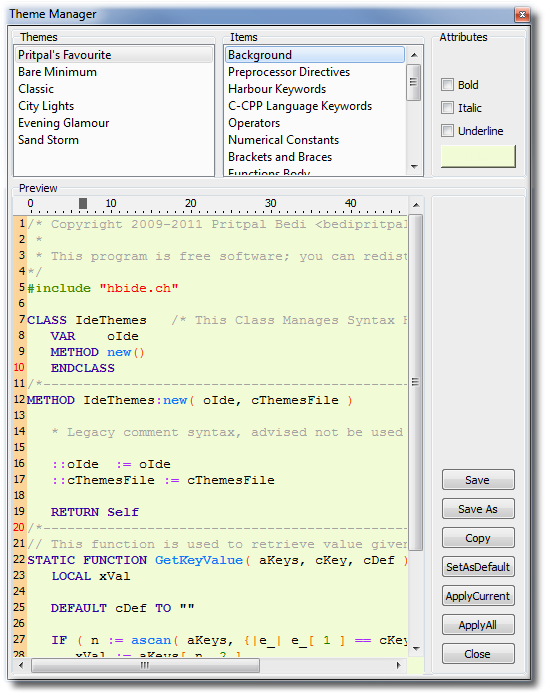Click preview vertical scroll down arrow

tap(416, 649)
